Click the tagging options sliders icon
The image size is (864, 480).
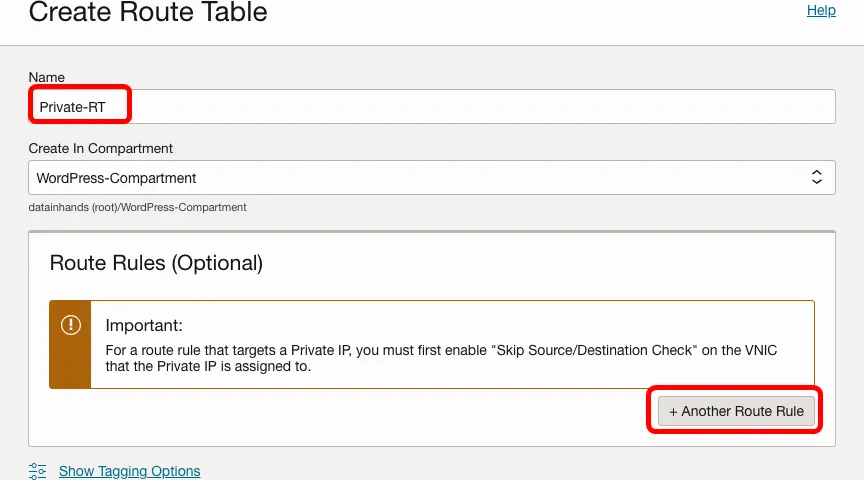click(38, 471)
